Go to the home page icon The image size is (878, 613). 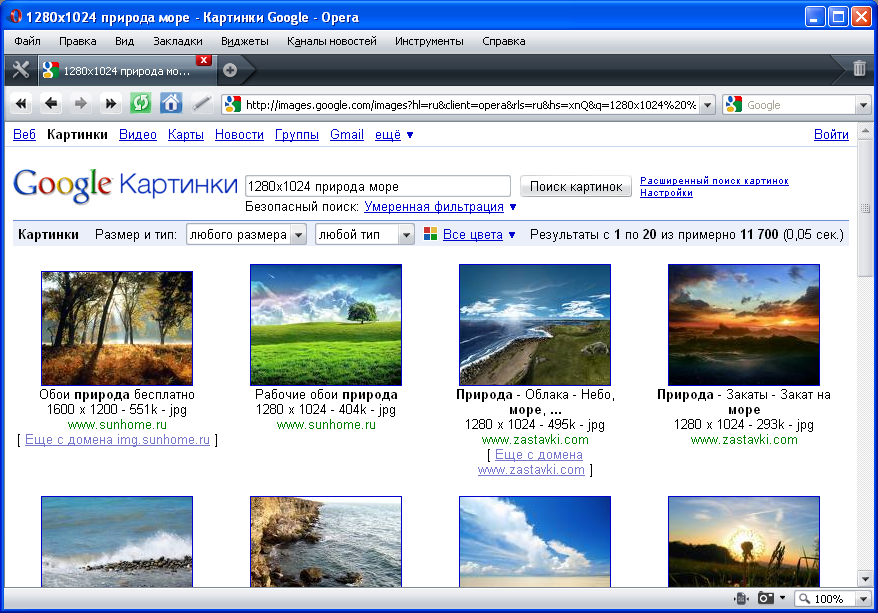[171, 104]
